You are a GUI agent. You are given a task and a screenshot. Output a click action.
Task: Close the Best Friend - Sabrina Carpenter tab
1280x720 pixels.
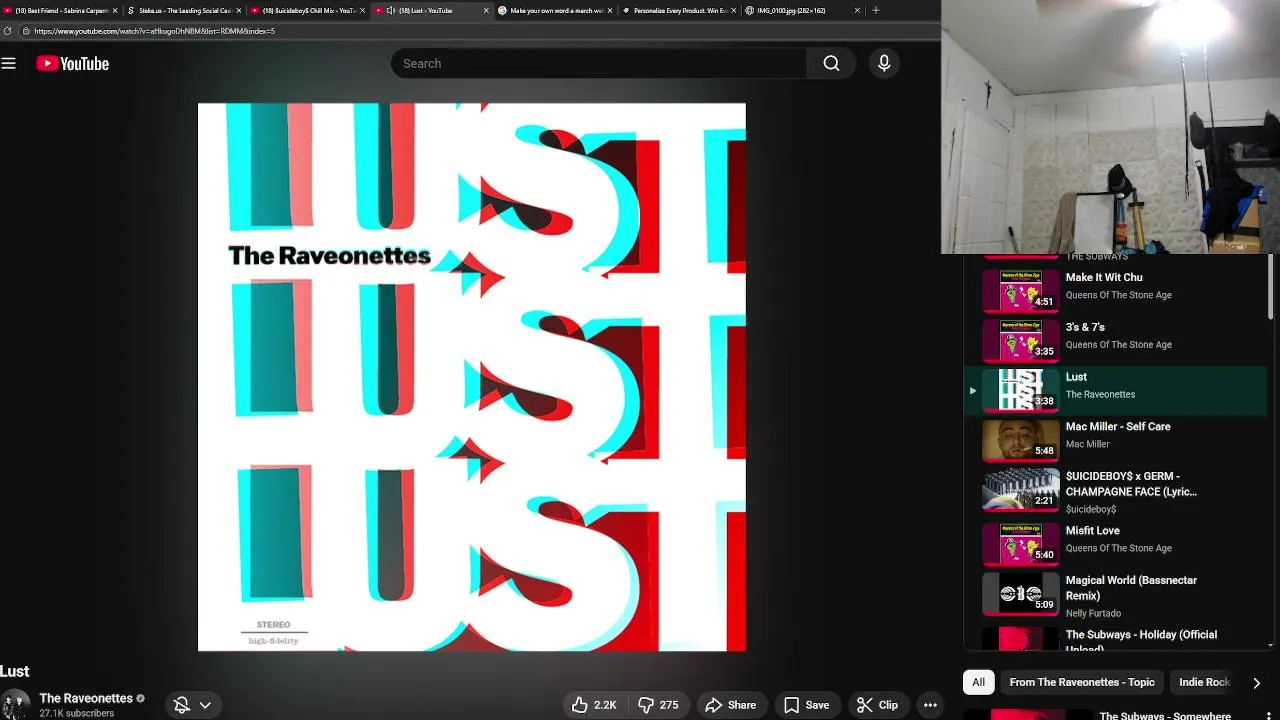(x=115, y=10)
